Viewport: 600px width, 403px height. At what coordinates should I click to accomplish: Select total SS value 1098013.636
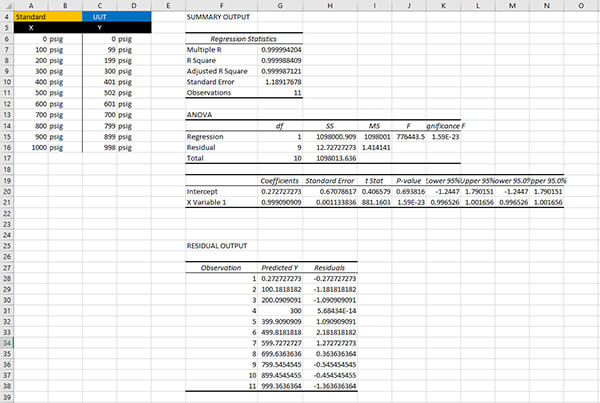coord(336,158)
